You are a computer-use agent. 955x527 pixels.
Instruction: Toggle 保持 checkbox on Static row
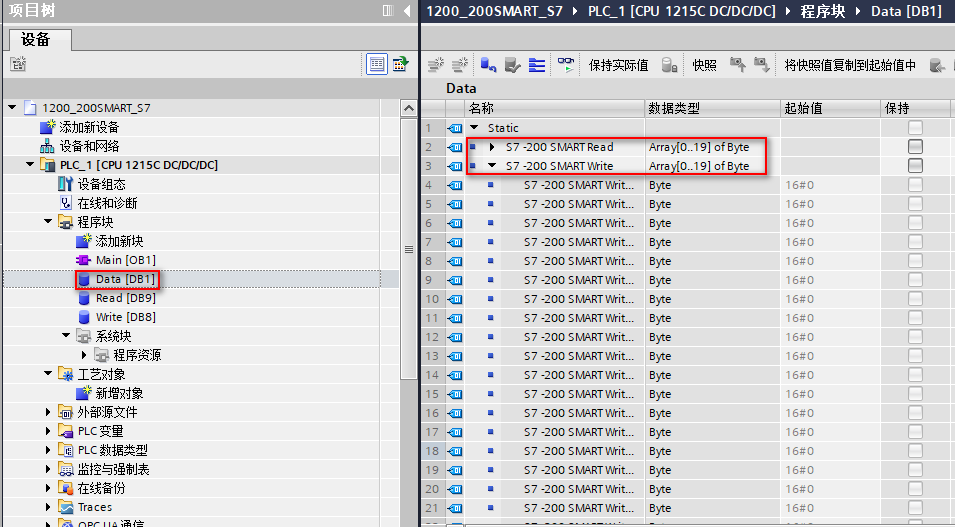[915, 128]
